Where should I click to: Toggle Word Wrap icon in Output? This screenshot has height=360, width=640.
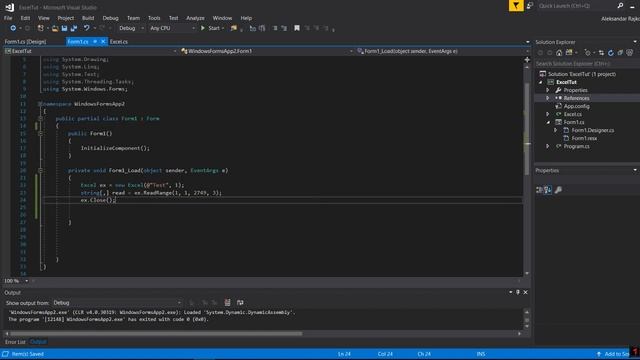pyautogui.click(x=240, y=302)
